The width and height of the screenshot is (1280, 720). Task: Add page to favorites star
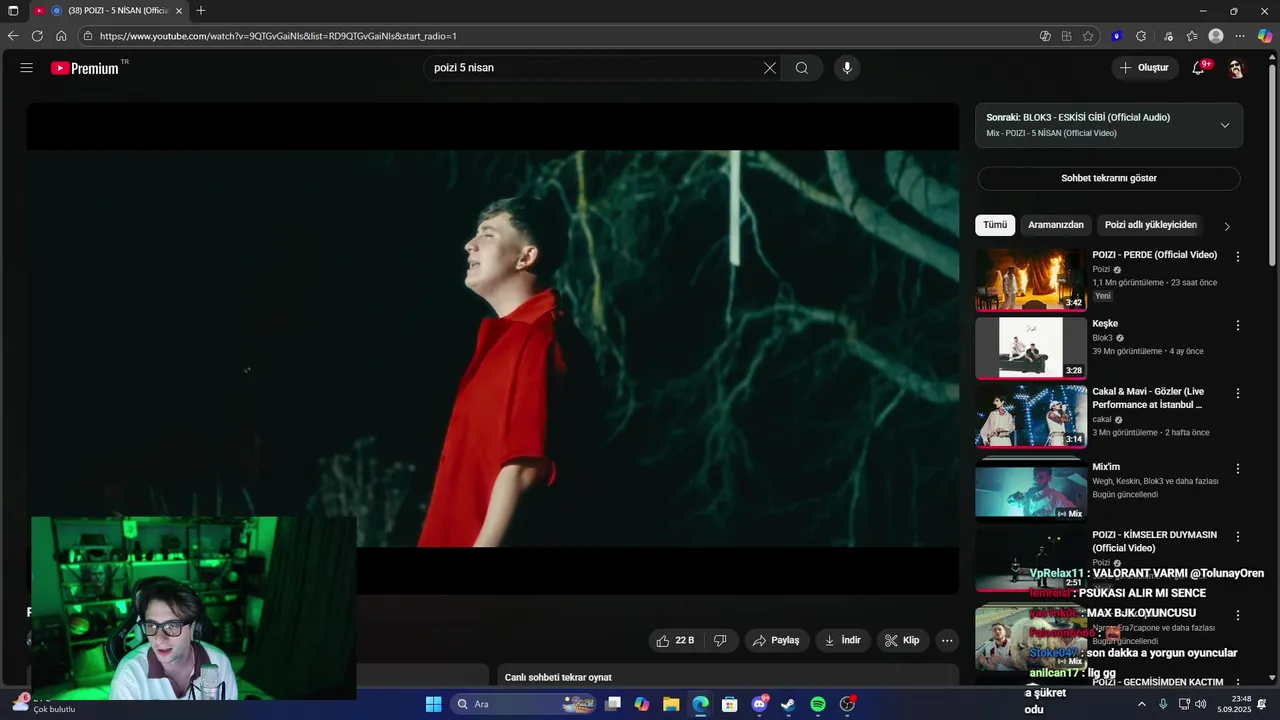(x=1088, y=36)
